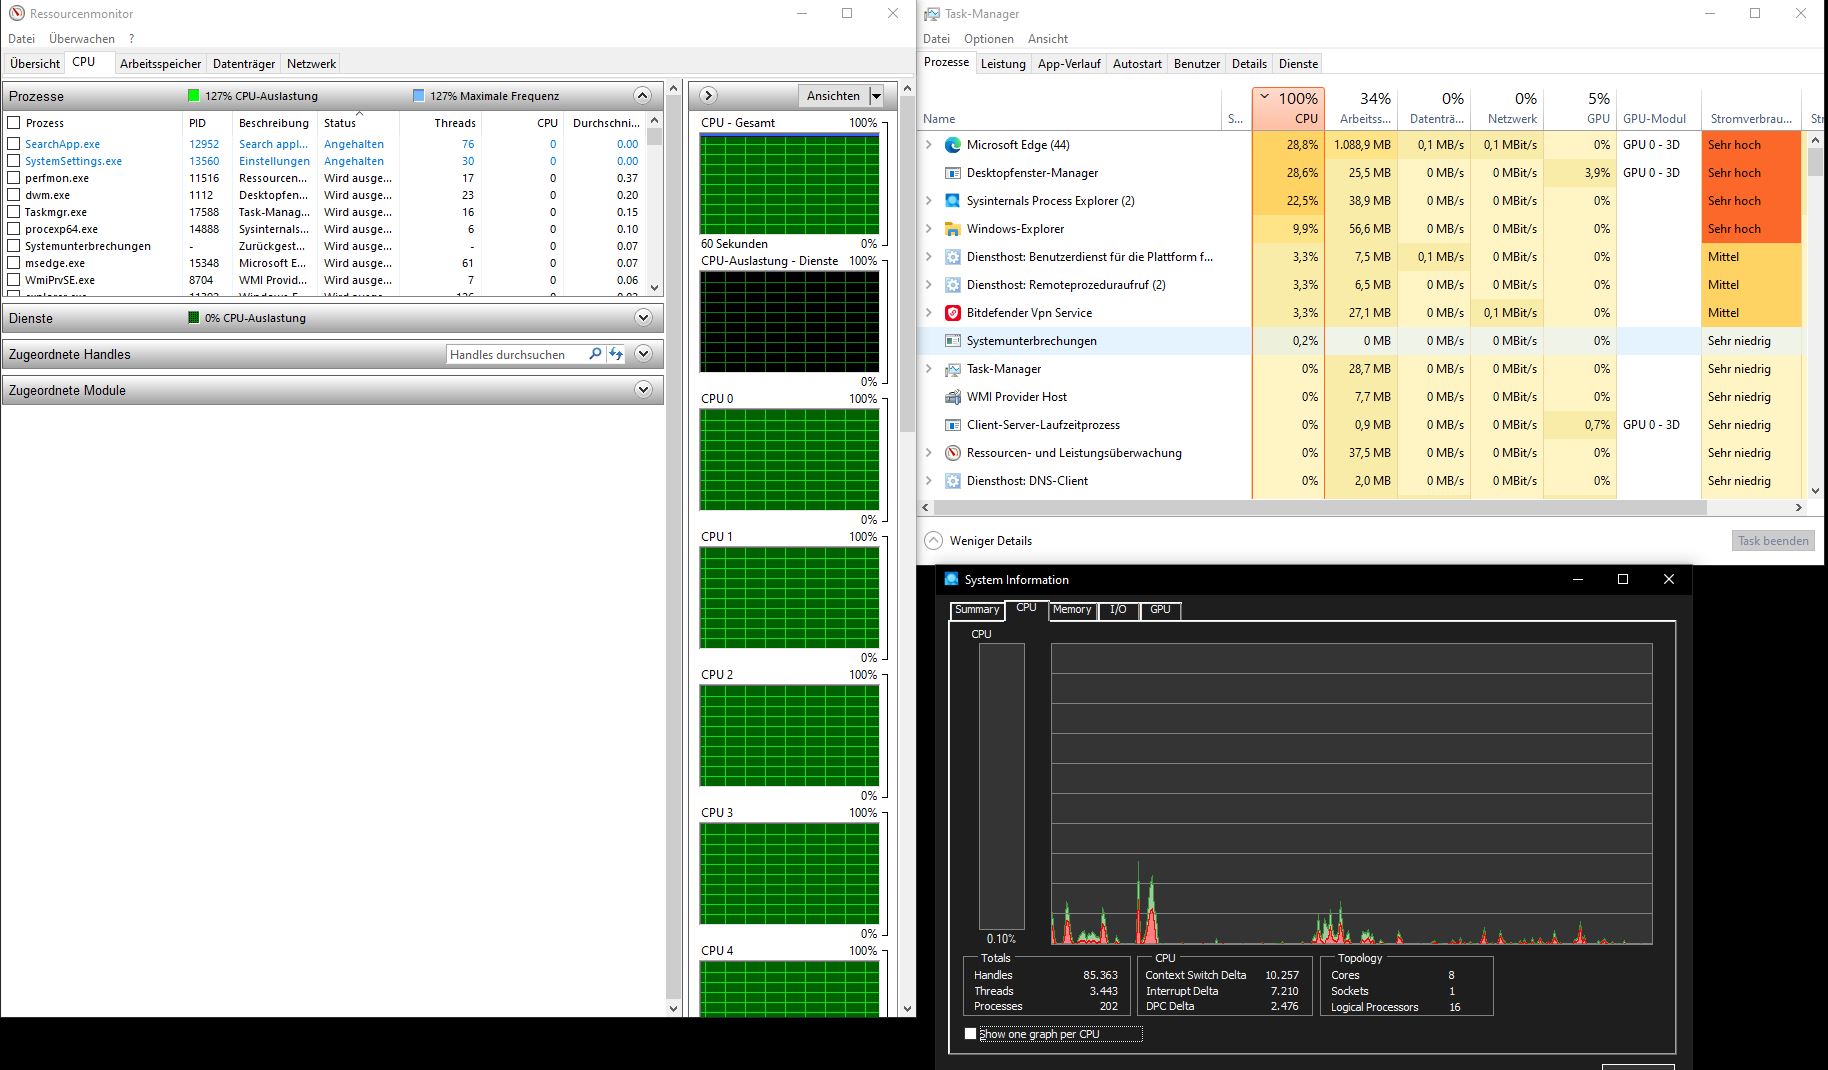Screen dimensions: 1828x1070
Task: Click the Client-Server-Laufzeitprozess icon
Action: tap(952, 425)
